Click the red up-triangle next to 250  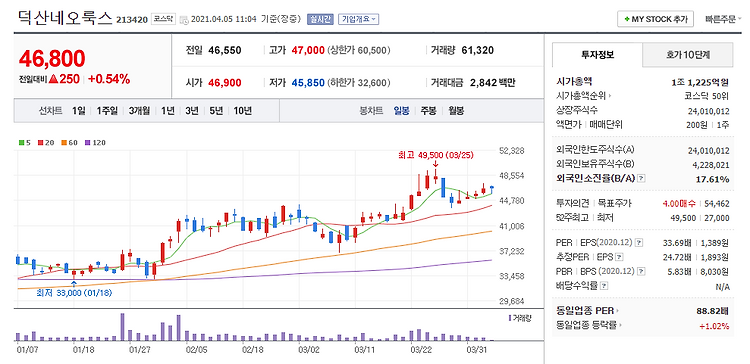click(54, 79)
